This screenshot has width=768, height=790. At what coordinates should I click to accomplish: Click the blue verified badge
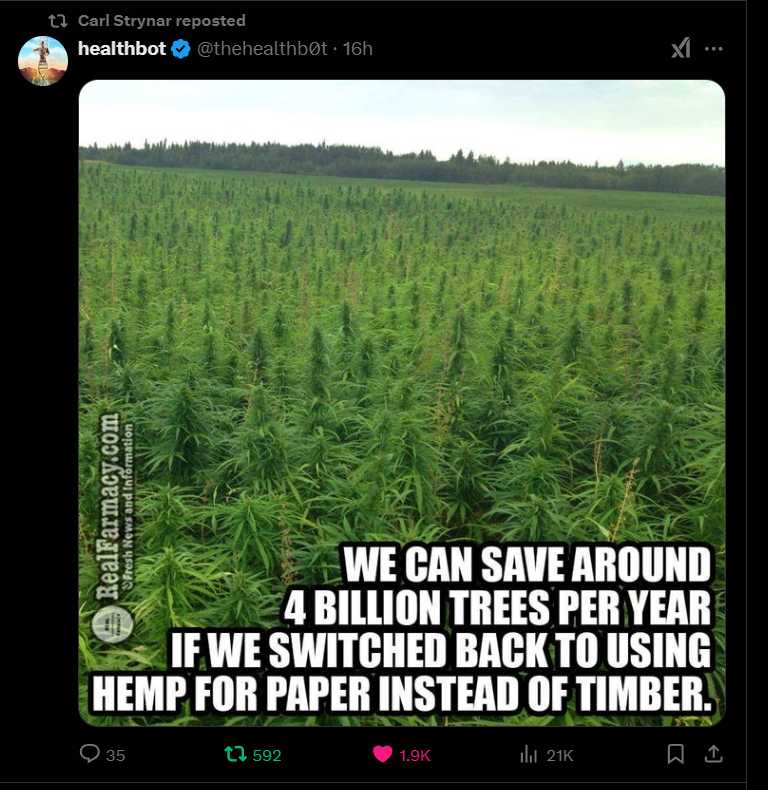tap(181, 49)
